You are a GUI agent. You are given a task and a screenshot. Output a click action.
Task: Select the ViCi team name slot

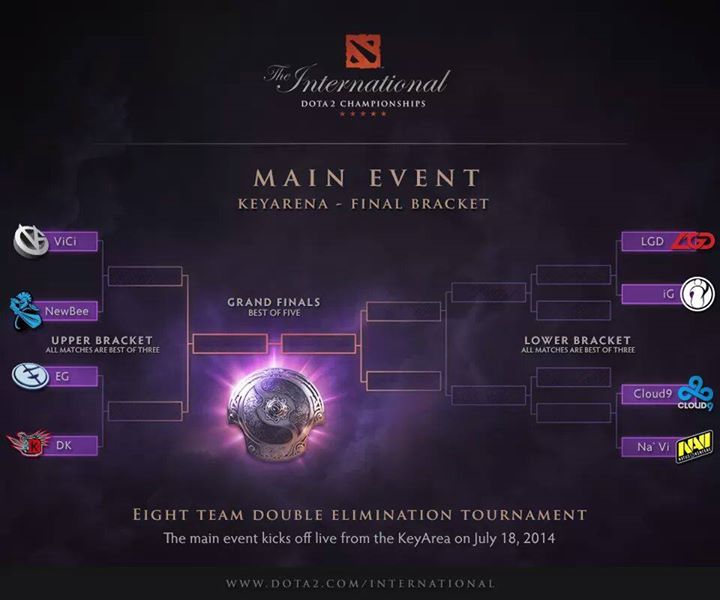coord(71,242)
